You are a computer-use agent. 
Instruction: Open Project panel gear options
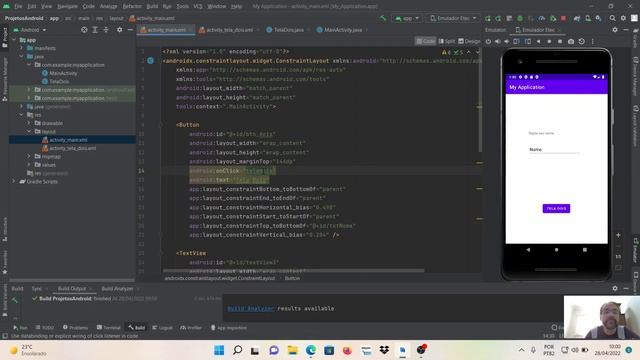point(120,30)
